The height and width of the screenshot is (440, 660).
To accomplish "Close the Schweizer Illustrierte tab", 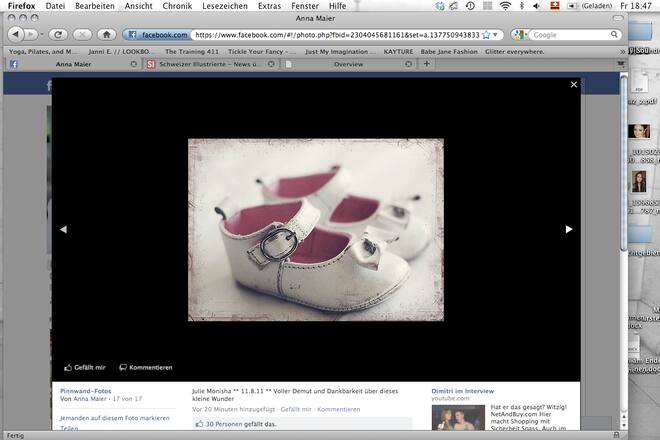I will coord(272,64).
